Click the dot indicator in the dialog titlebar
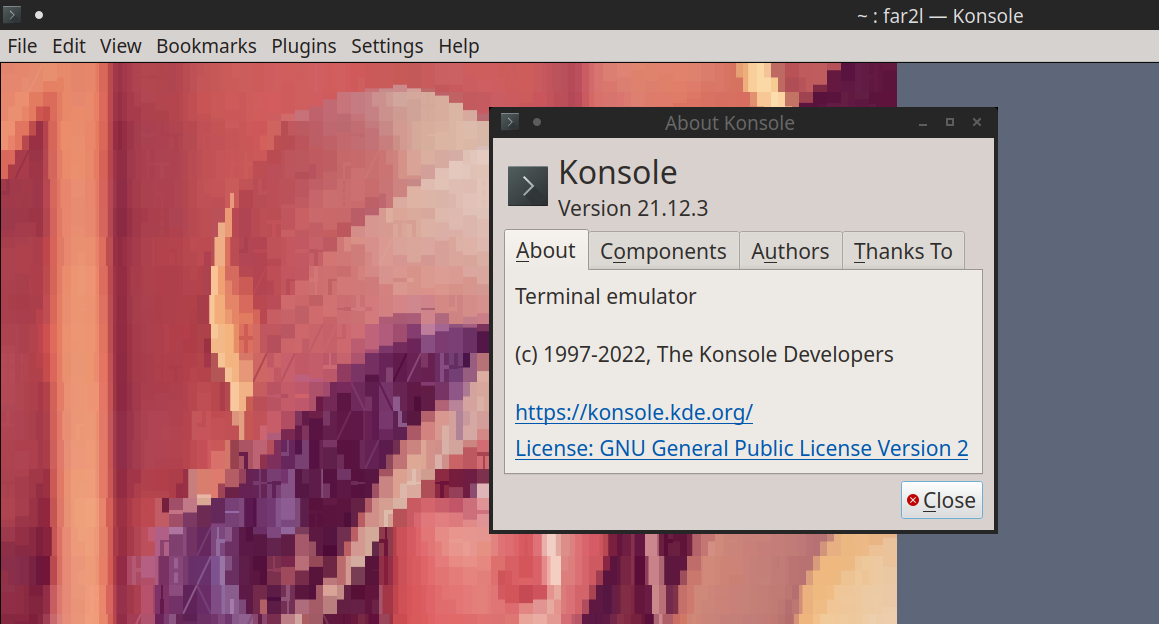The image size is (1159, 624). point(537,122)
